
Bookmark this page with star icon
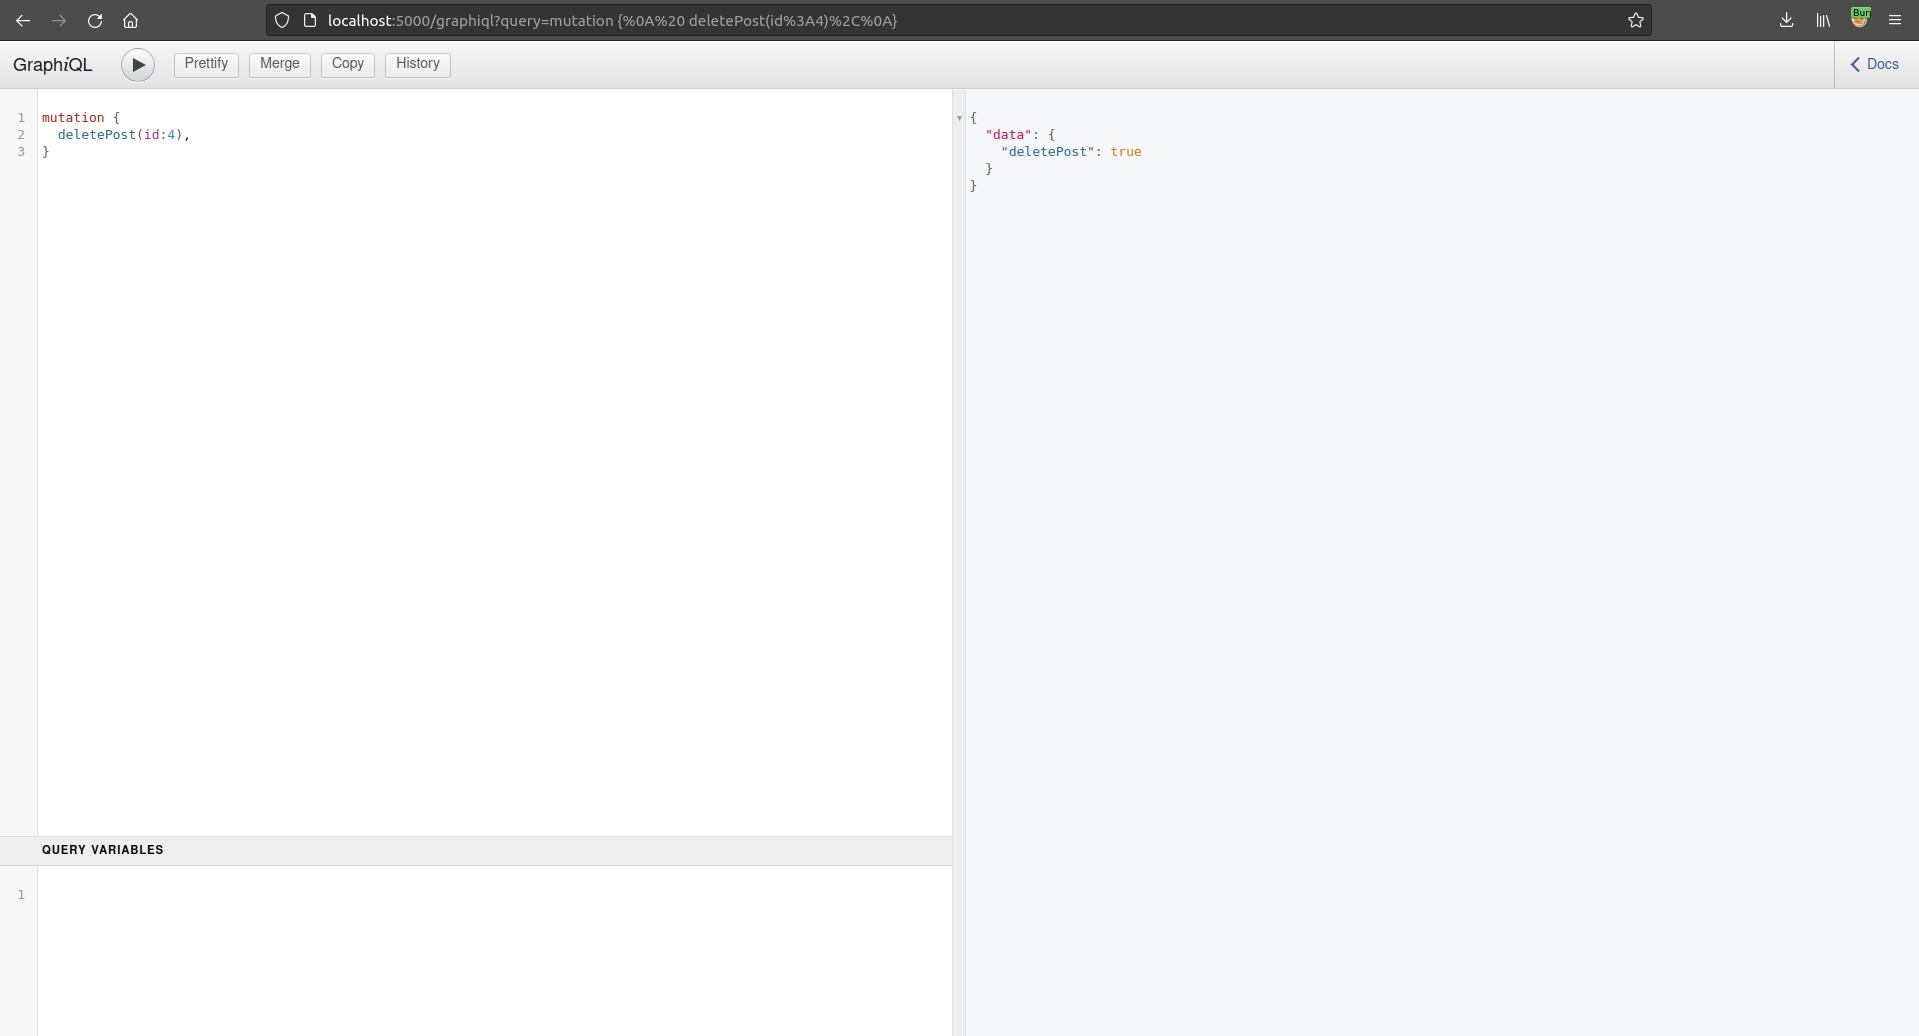pos(1635,20)
